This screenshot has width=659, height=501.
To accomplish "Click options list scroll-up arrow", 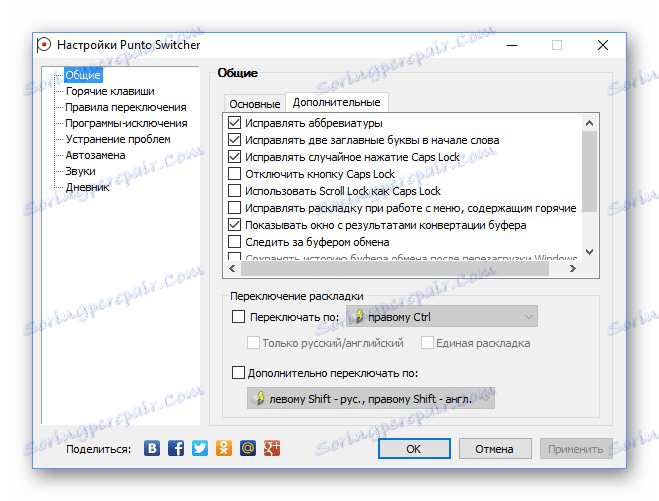I will pos(589,123).
